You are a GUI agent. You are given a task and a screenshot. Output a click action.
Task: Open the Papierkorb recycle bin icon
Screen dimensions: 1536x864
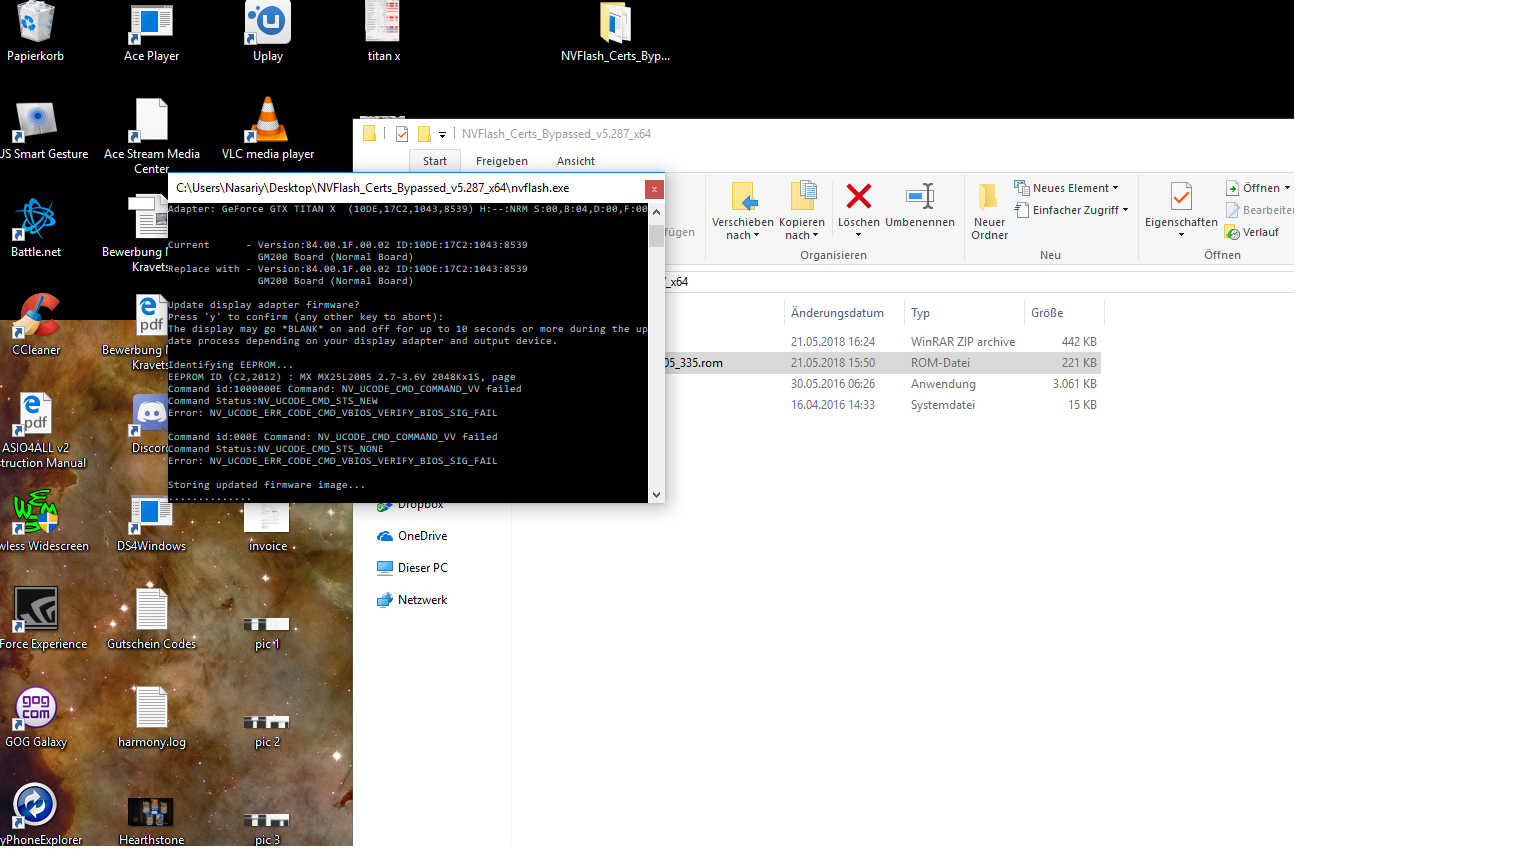click(x=35, y=30)
